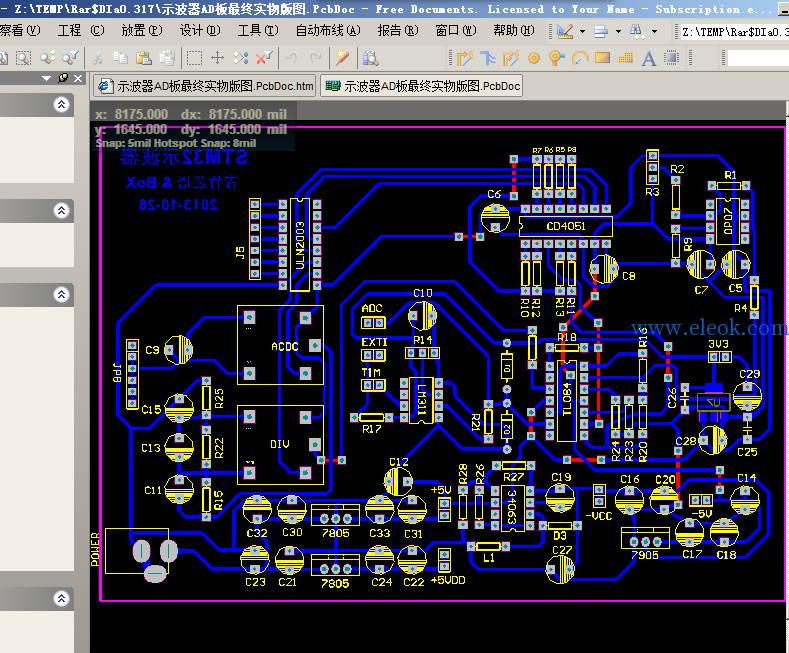Collapse the first section of left panel
This screenshot has width=789, height=653.
coord(61,105)
